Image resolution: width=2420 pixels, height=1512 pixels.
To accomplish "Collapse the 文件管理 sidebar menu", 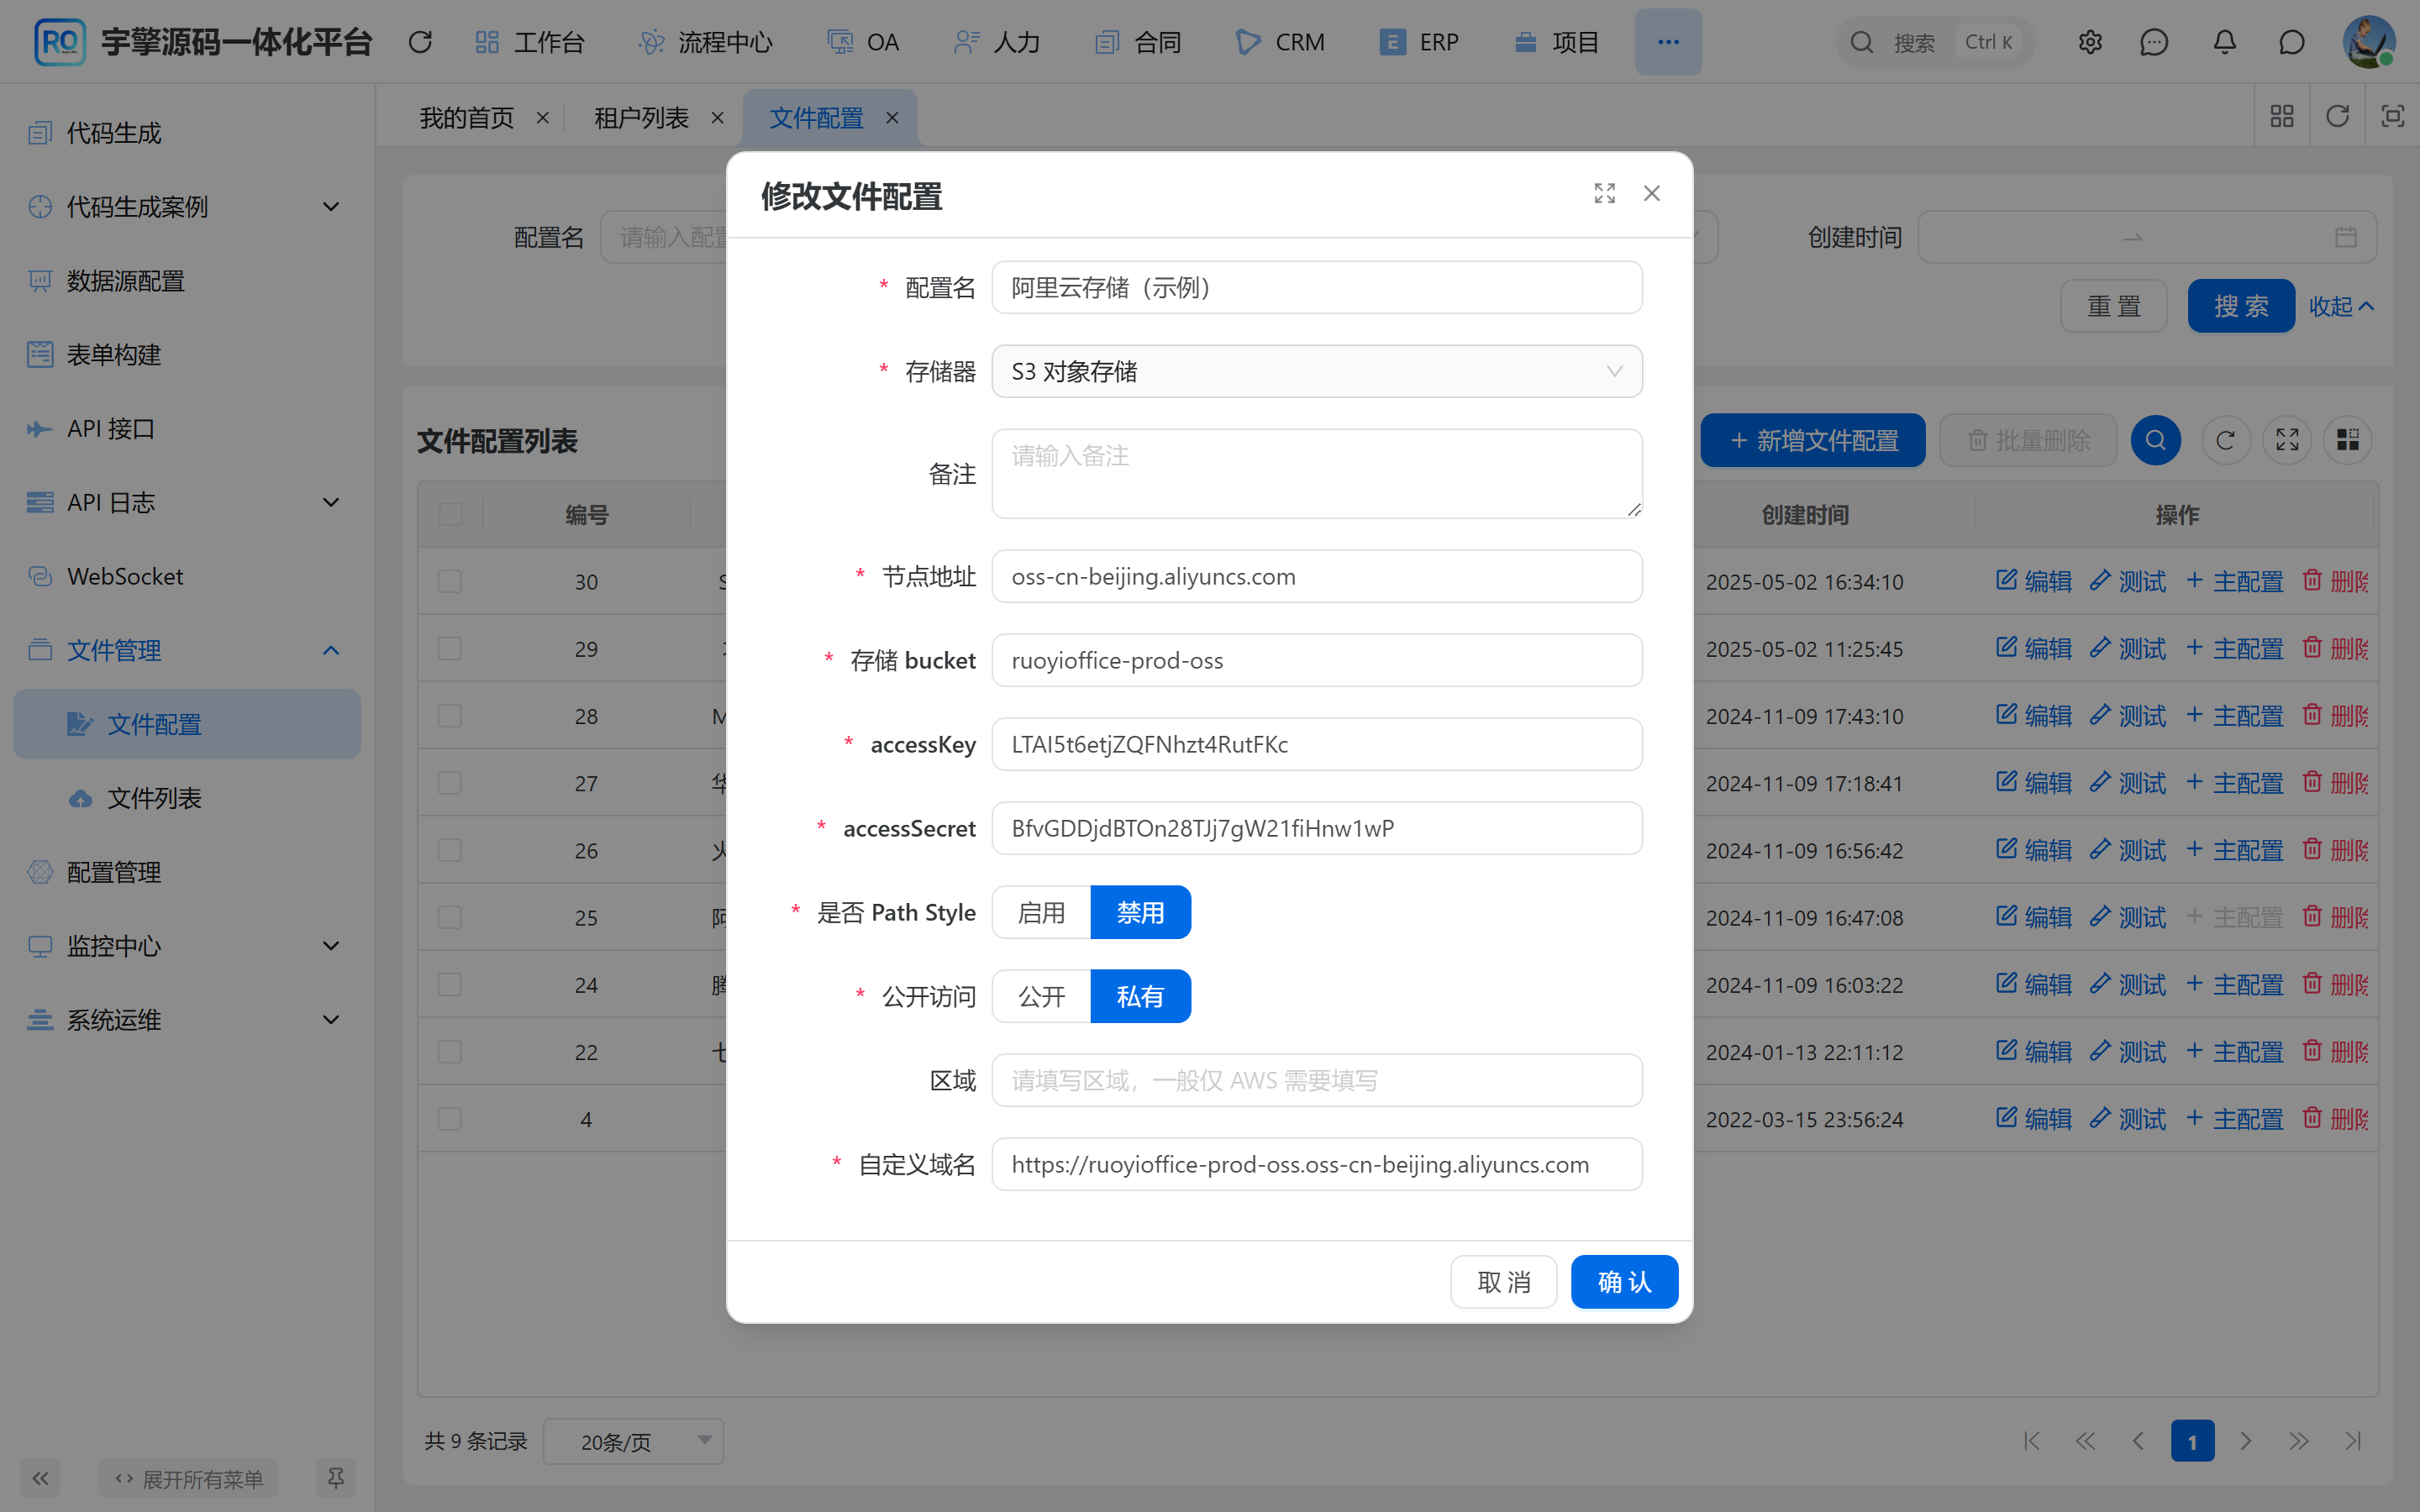I will [187, 650].
